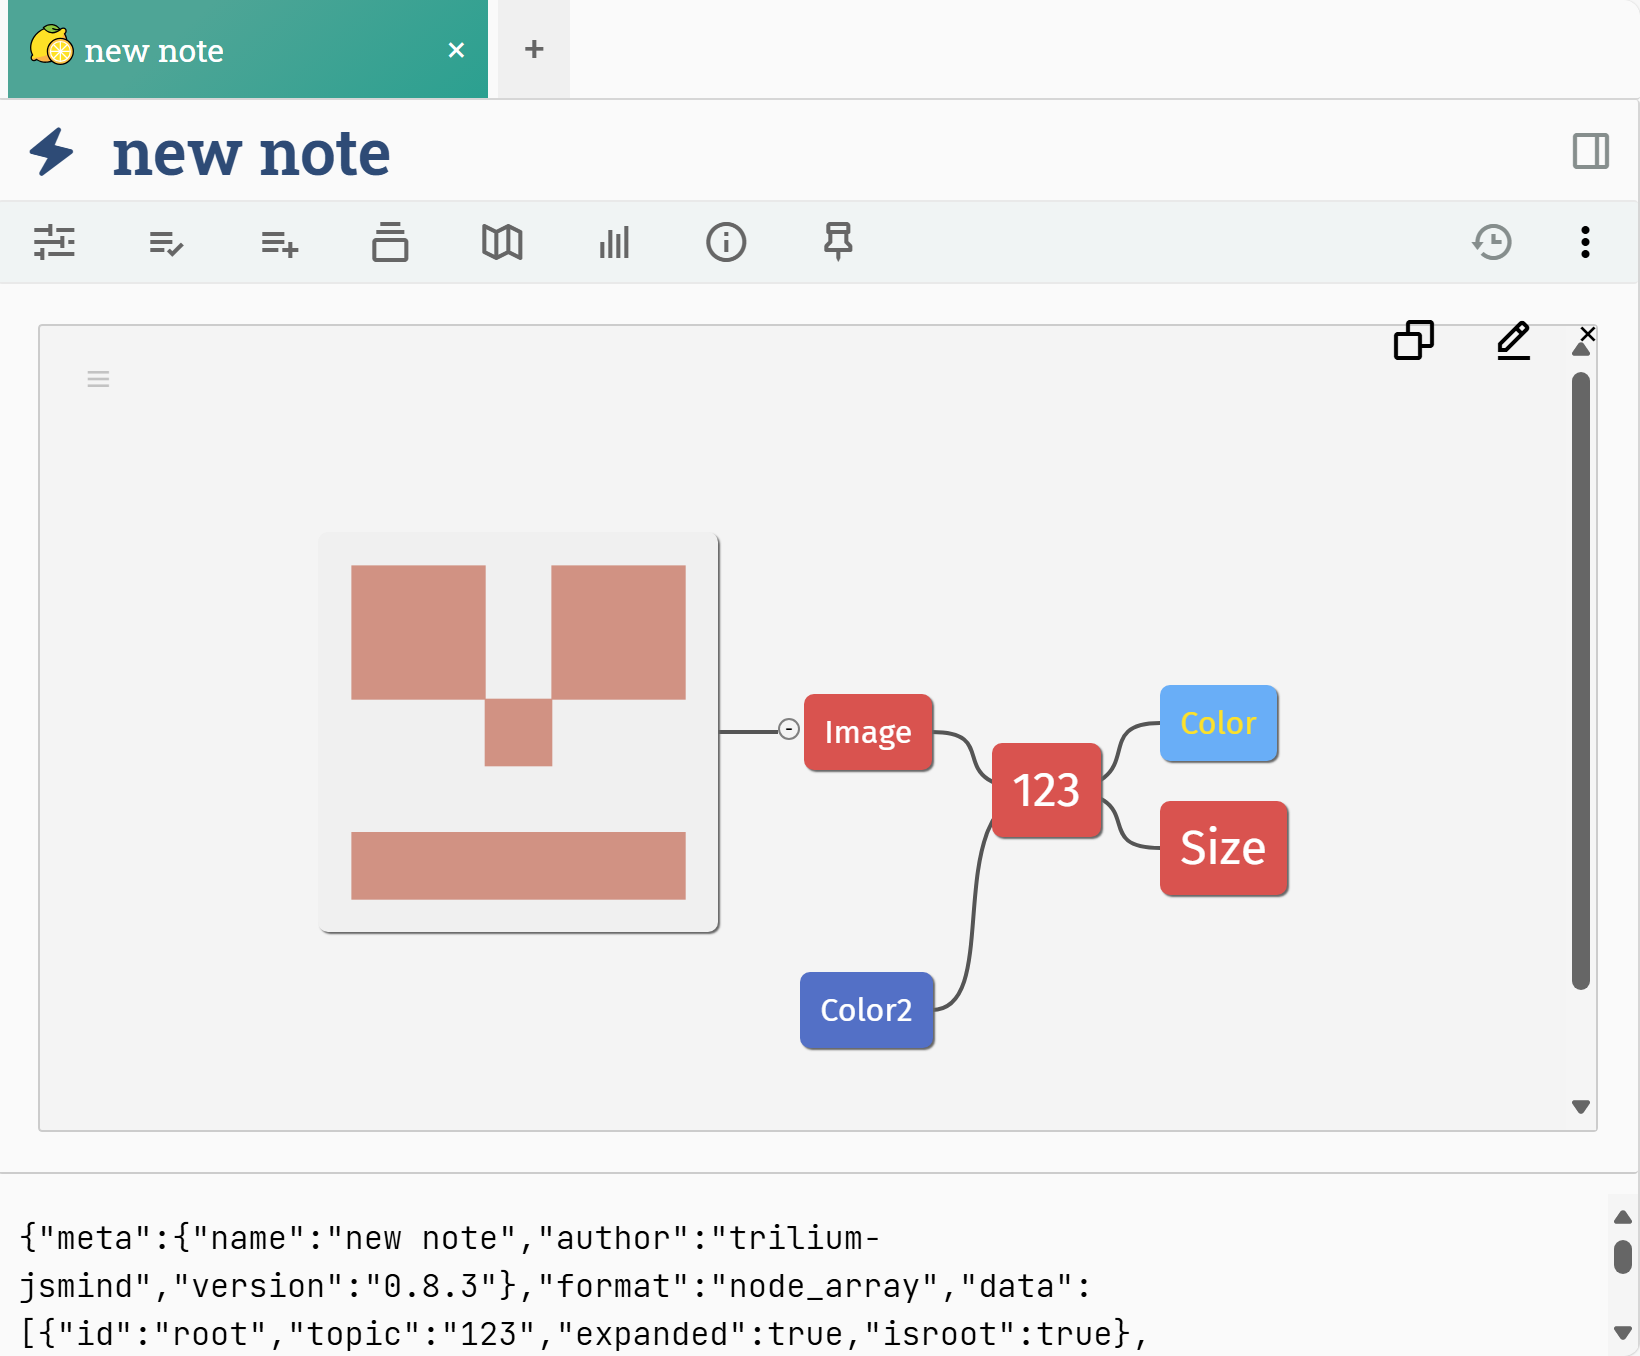Close the mind map widget
The width and height of the screenshot is (1640, 1356).
pos(1587,334)
